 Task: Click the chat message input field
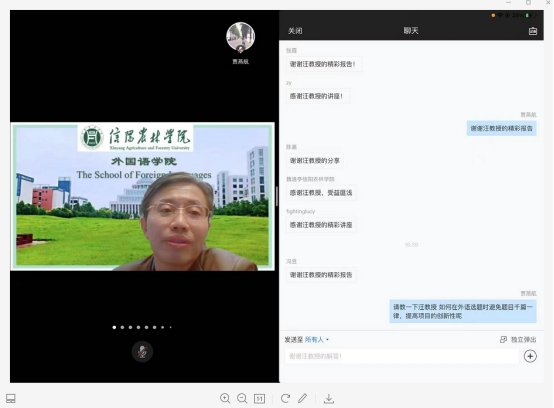tap(402, 356)
